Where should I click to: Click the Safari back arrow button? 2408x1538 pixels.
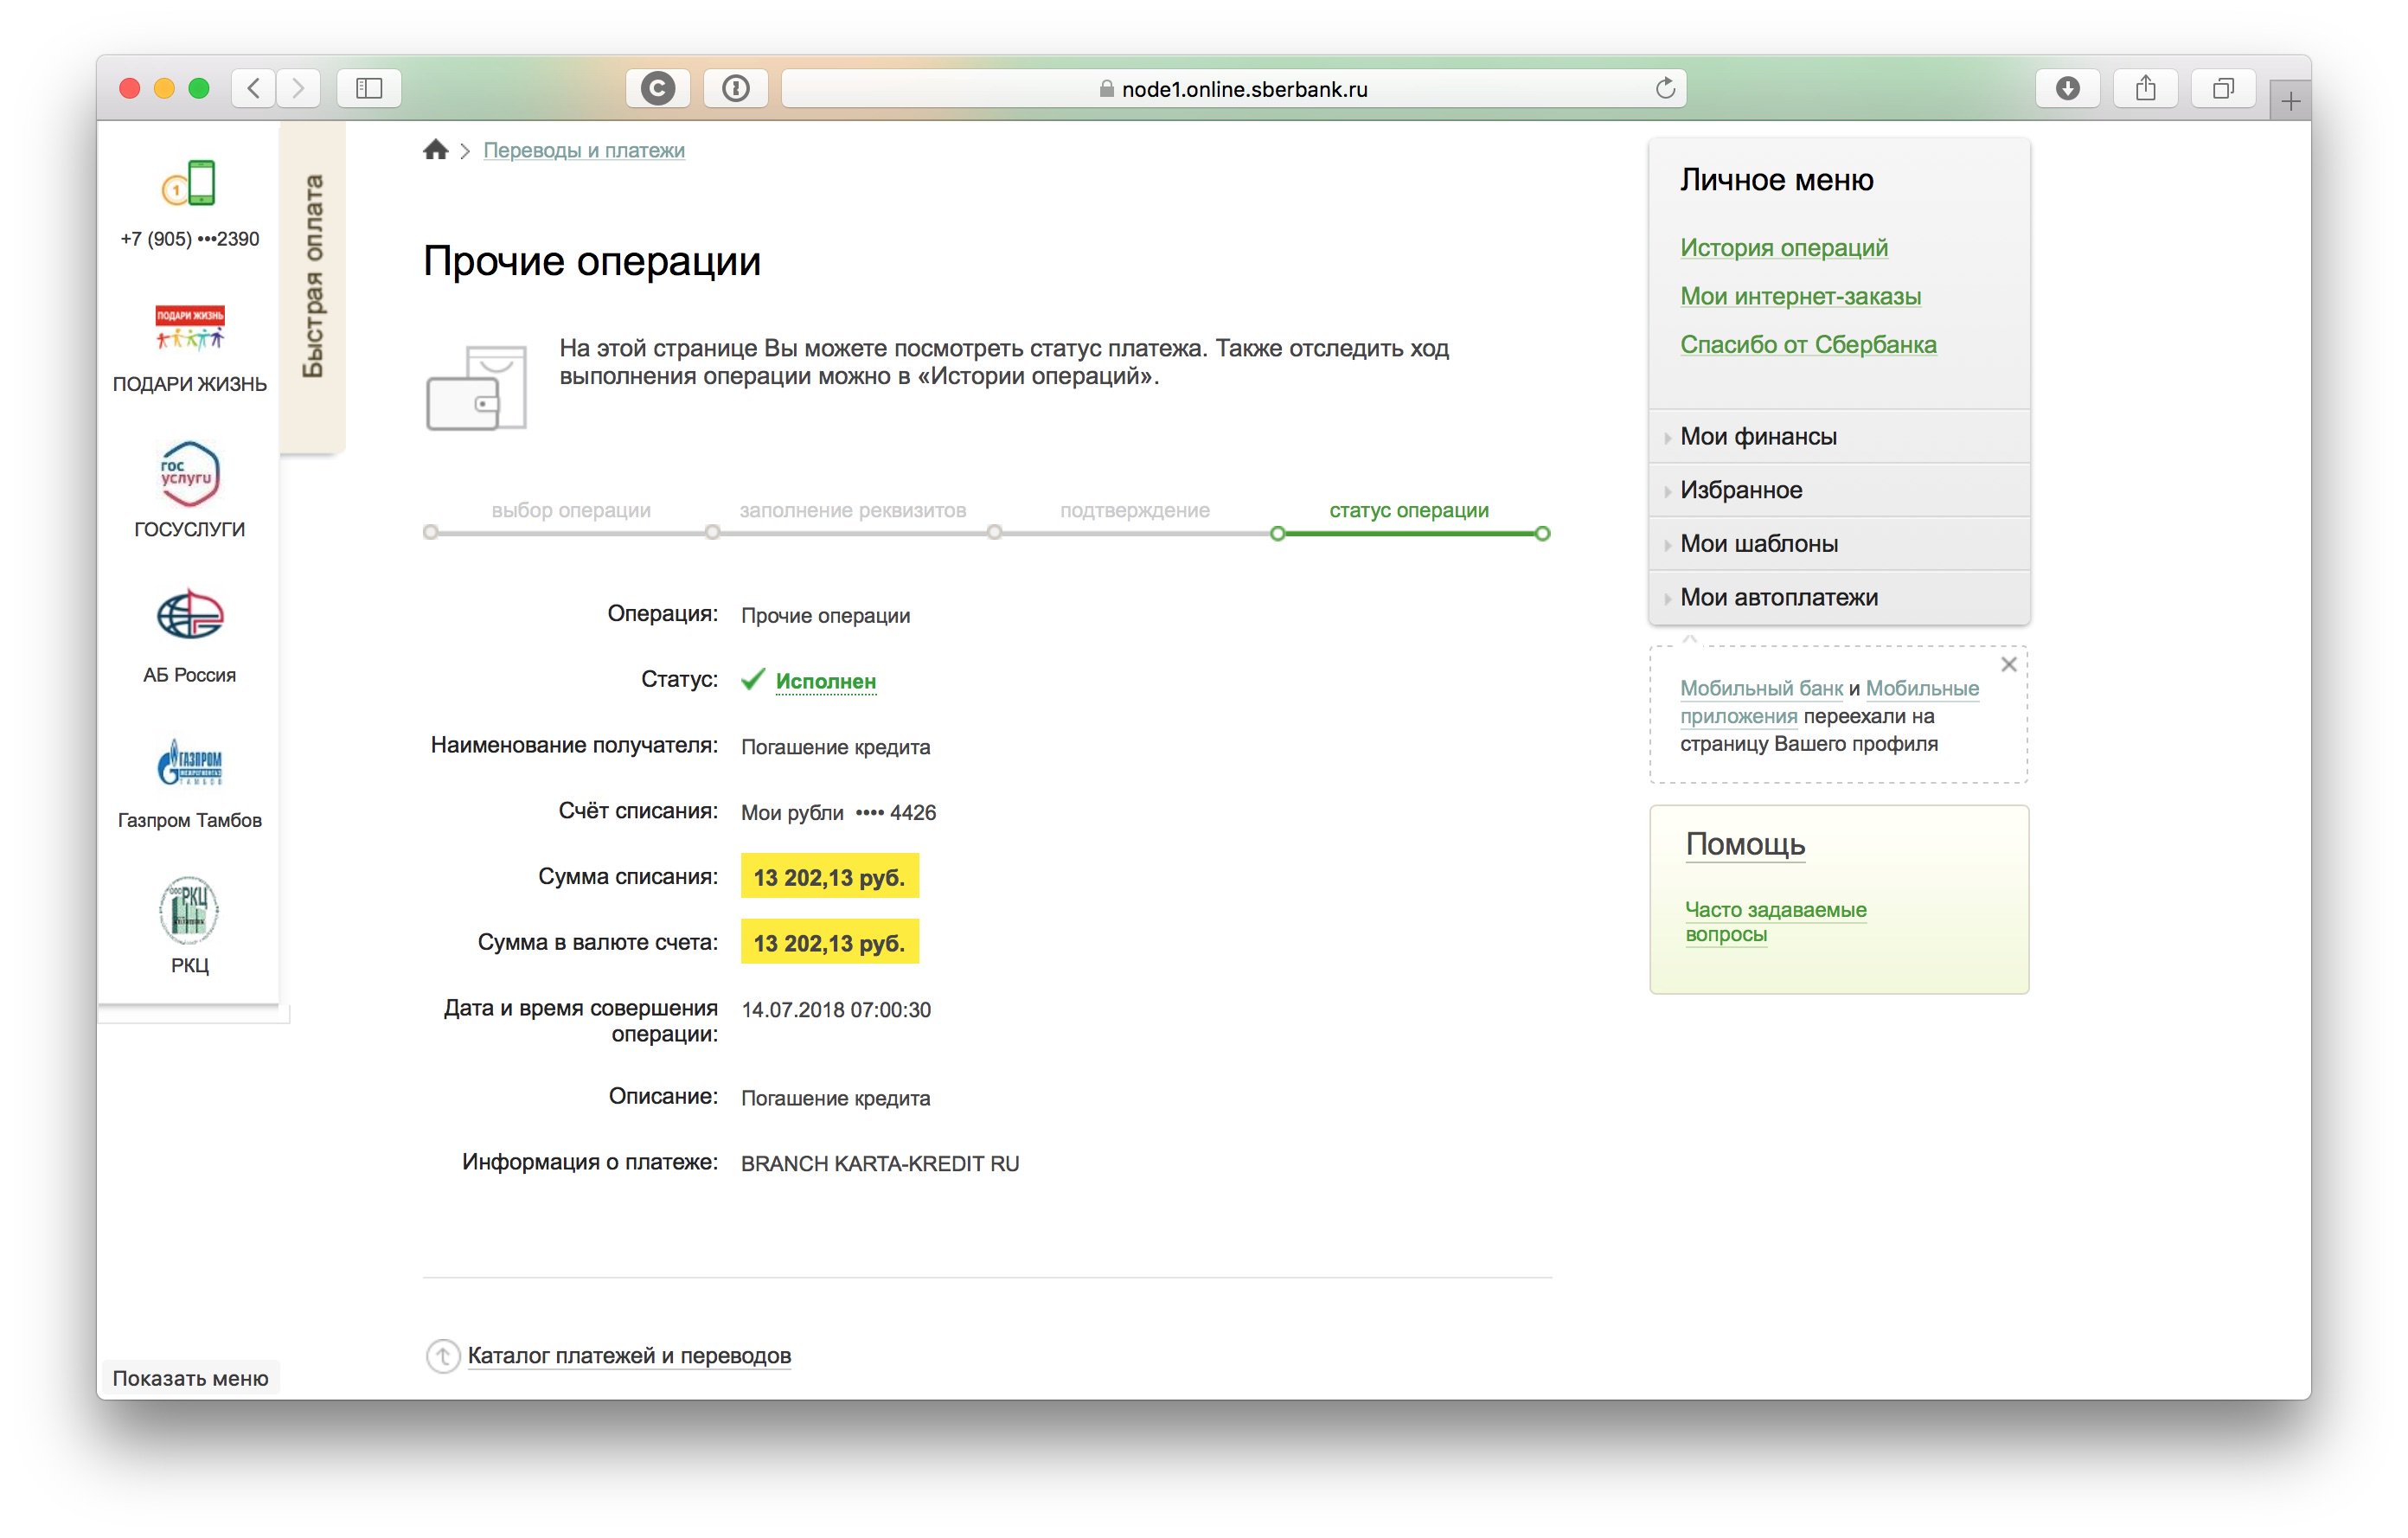tap(254, 88)
